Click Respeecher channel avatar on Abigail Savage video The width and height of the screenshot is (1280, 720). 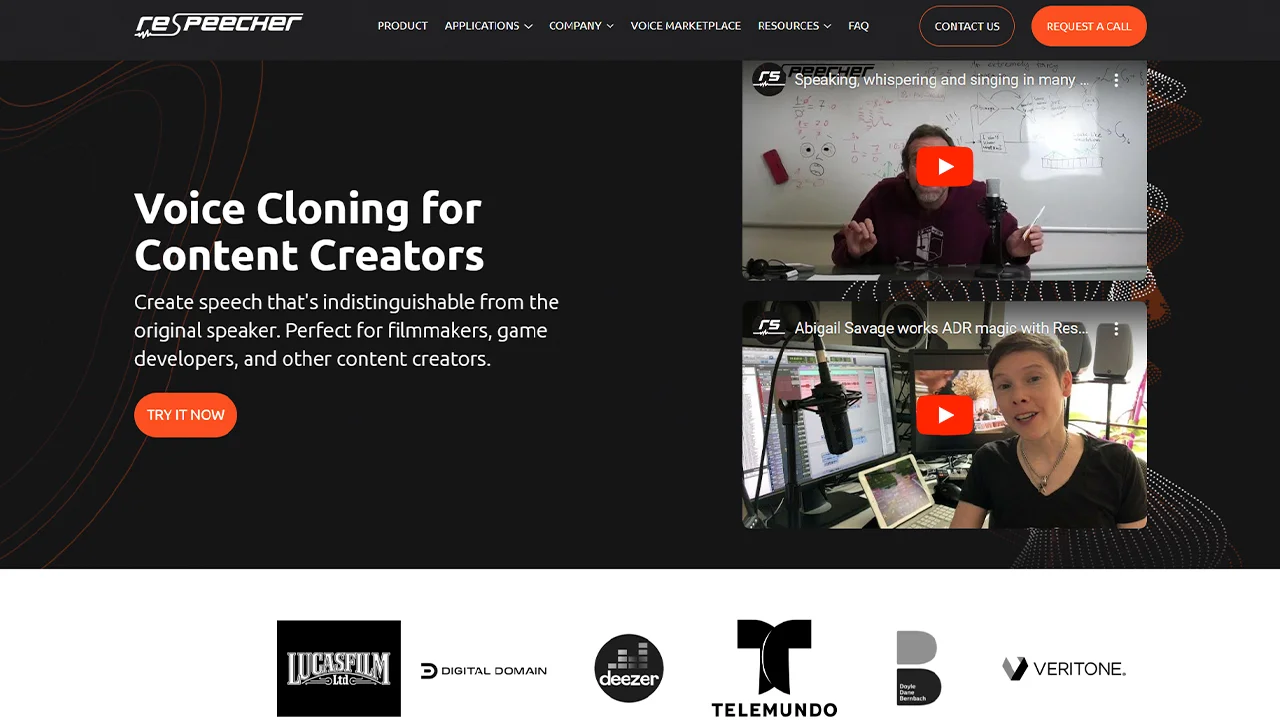(769, 328)
